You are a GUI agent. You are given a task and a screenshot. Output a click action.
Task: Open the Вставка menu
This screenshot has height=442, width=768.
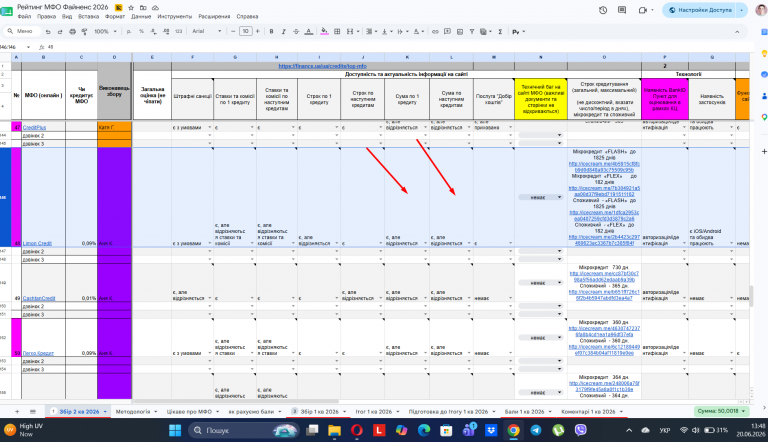click(88, 16)
